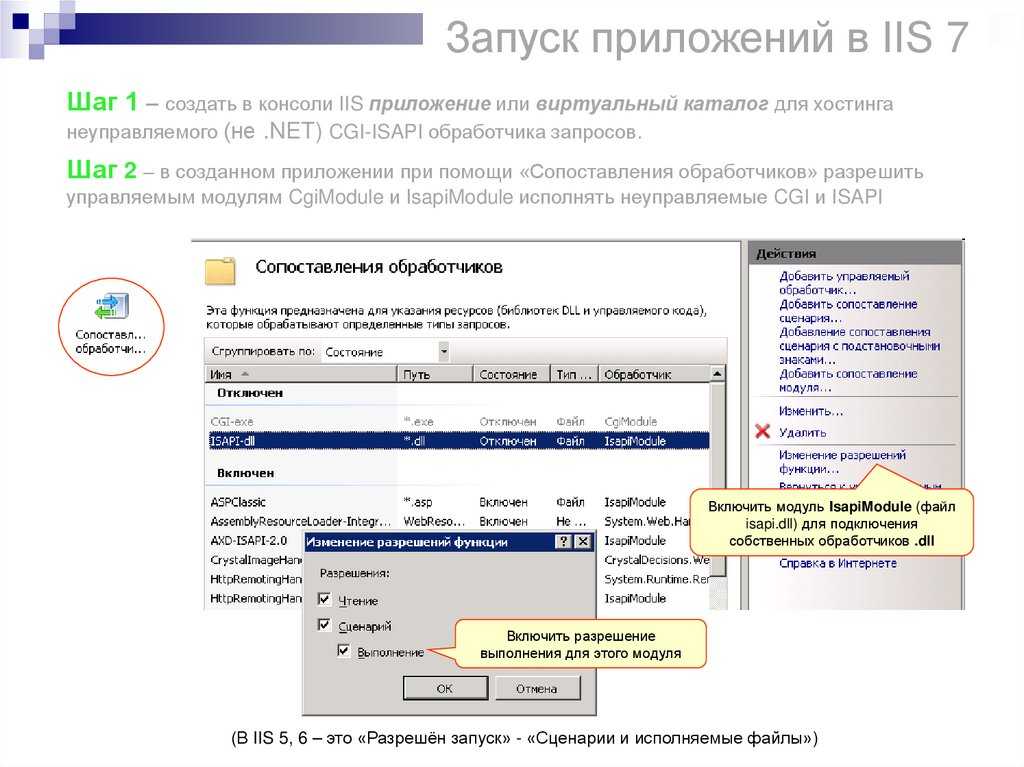The image size is (1024, 767).
Task: Sort by Тип column header
Action: [x=574, y=374]
